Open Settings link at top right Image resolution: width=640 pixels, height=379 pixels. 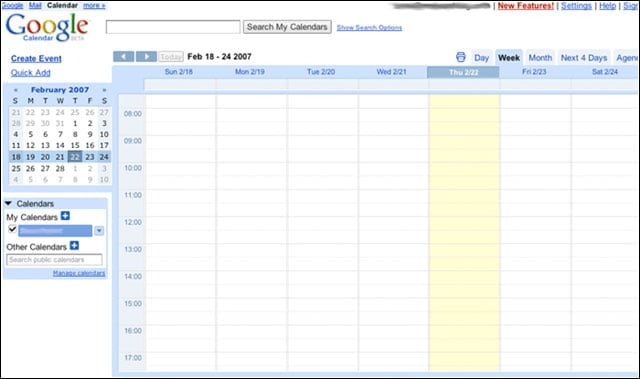coord(576,6)
